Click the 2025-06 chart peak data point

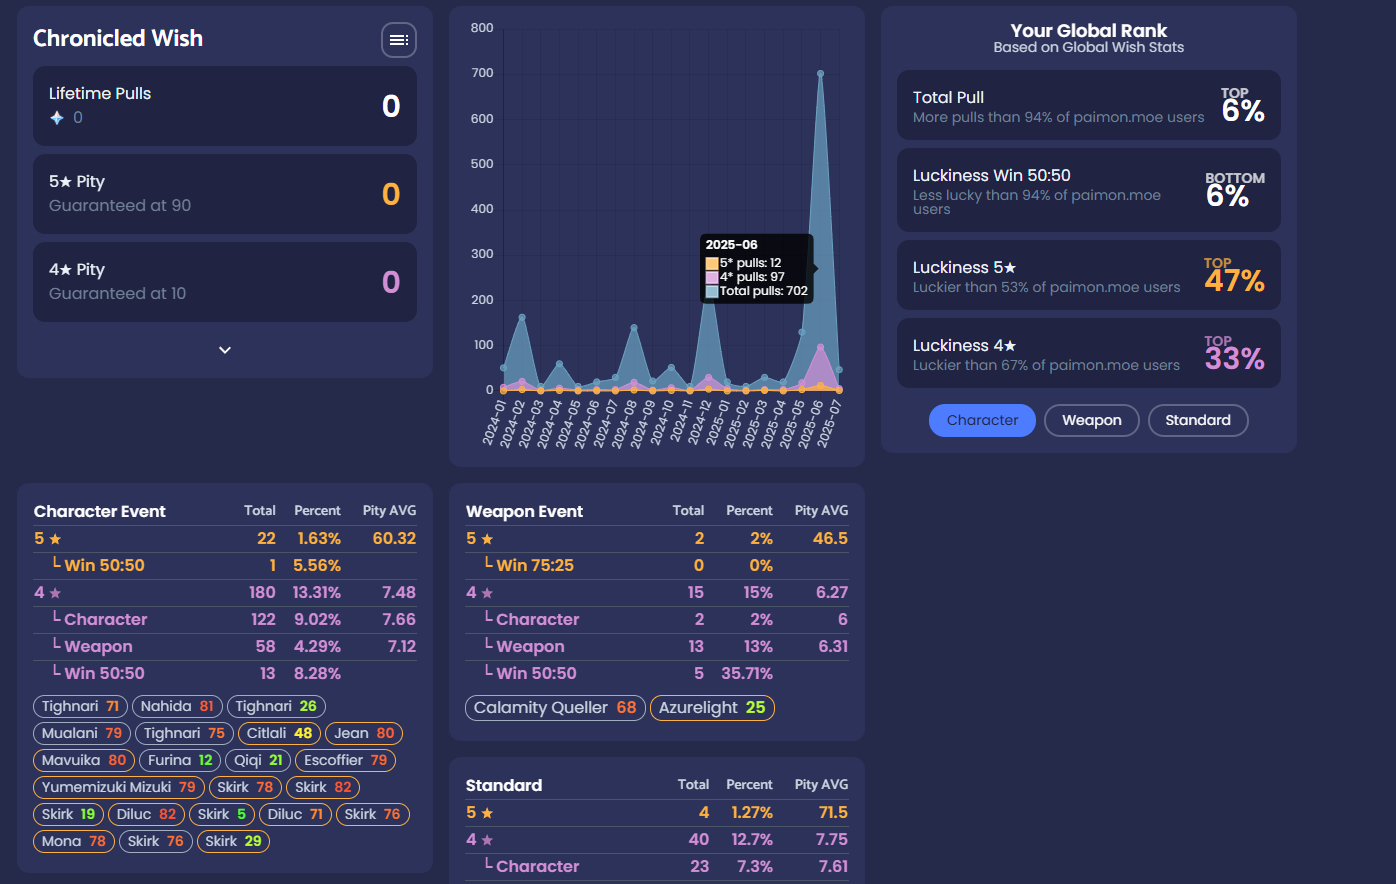(820, 73)
